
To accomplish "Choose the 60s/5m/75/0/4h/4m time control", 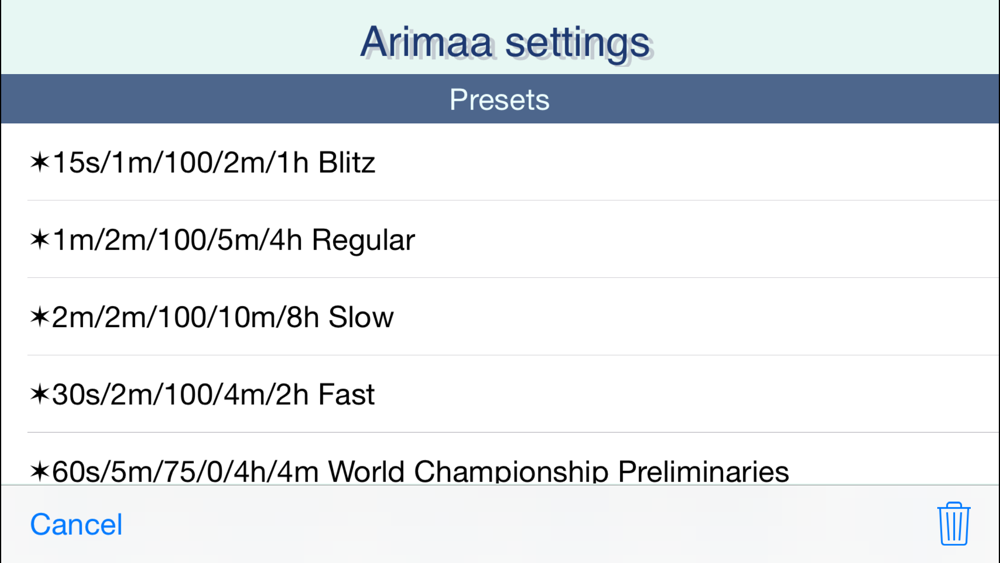I will click(x=186, y=472).
